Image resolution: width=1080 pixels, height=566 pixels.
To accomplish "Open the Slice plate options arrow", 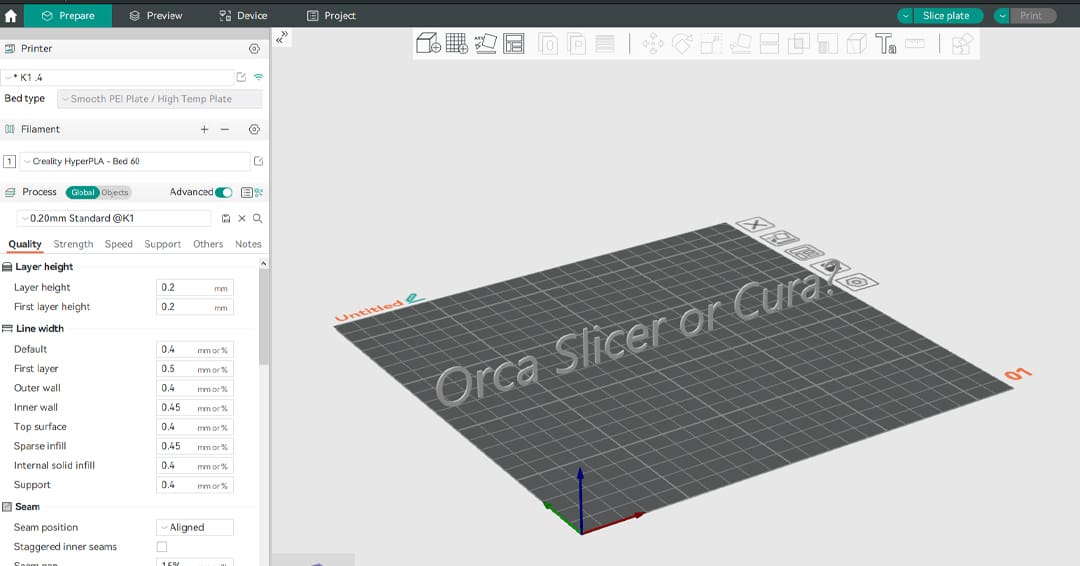I will click(905, 16).
